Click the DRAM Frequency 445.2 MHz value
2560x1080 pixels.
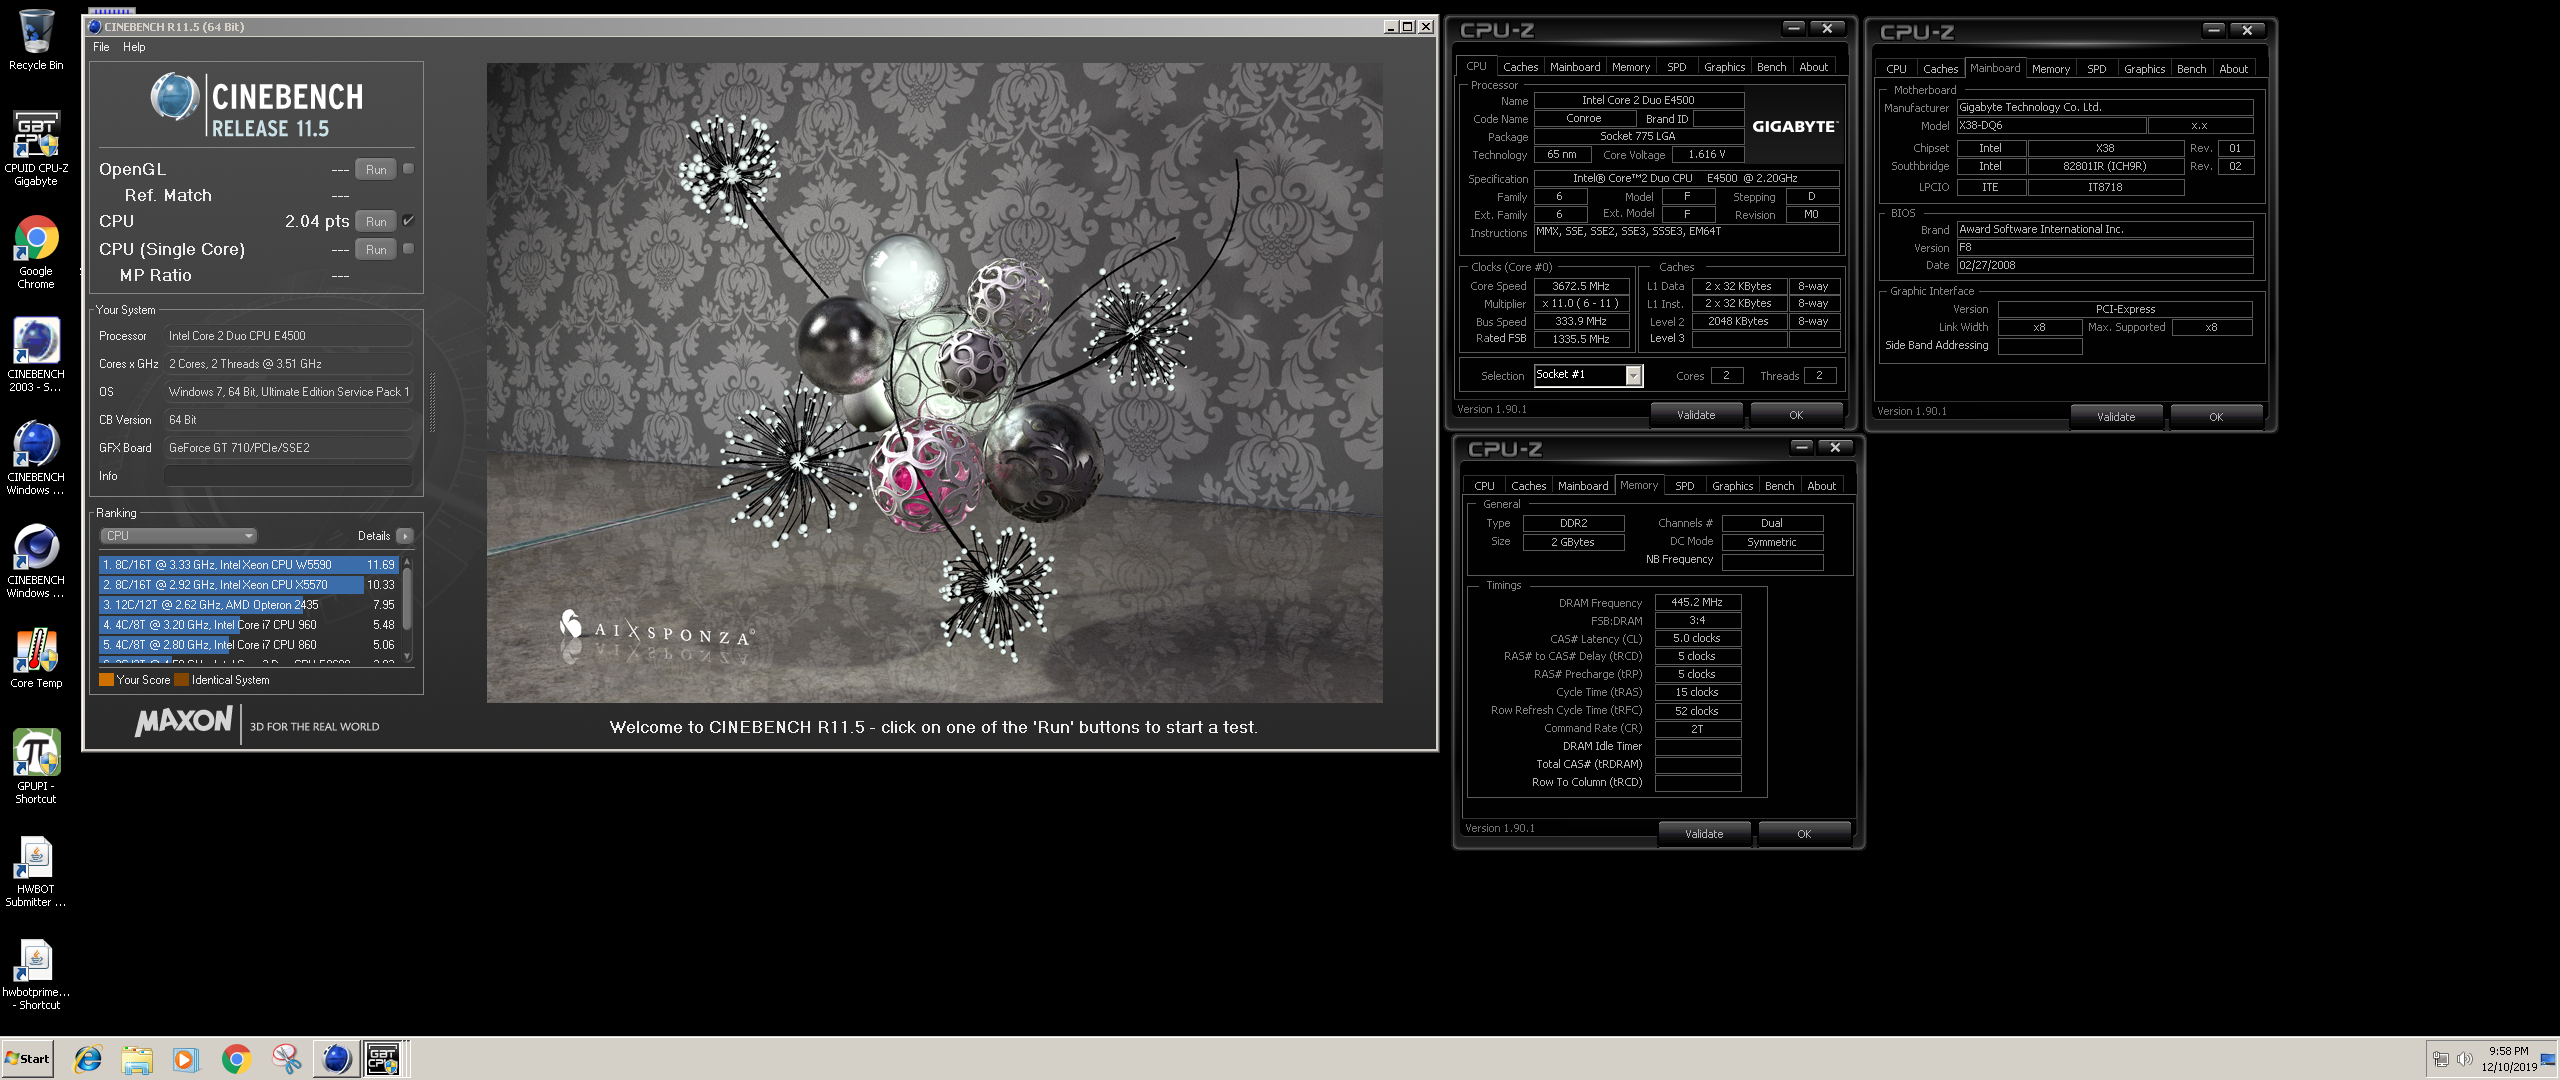point(1697,602)
